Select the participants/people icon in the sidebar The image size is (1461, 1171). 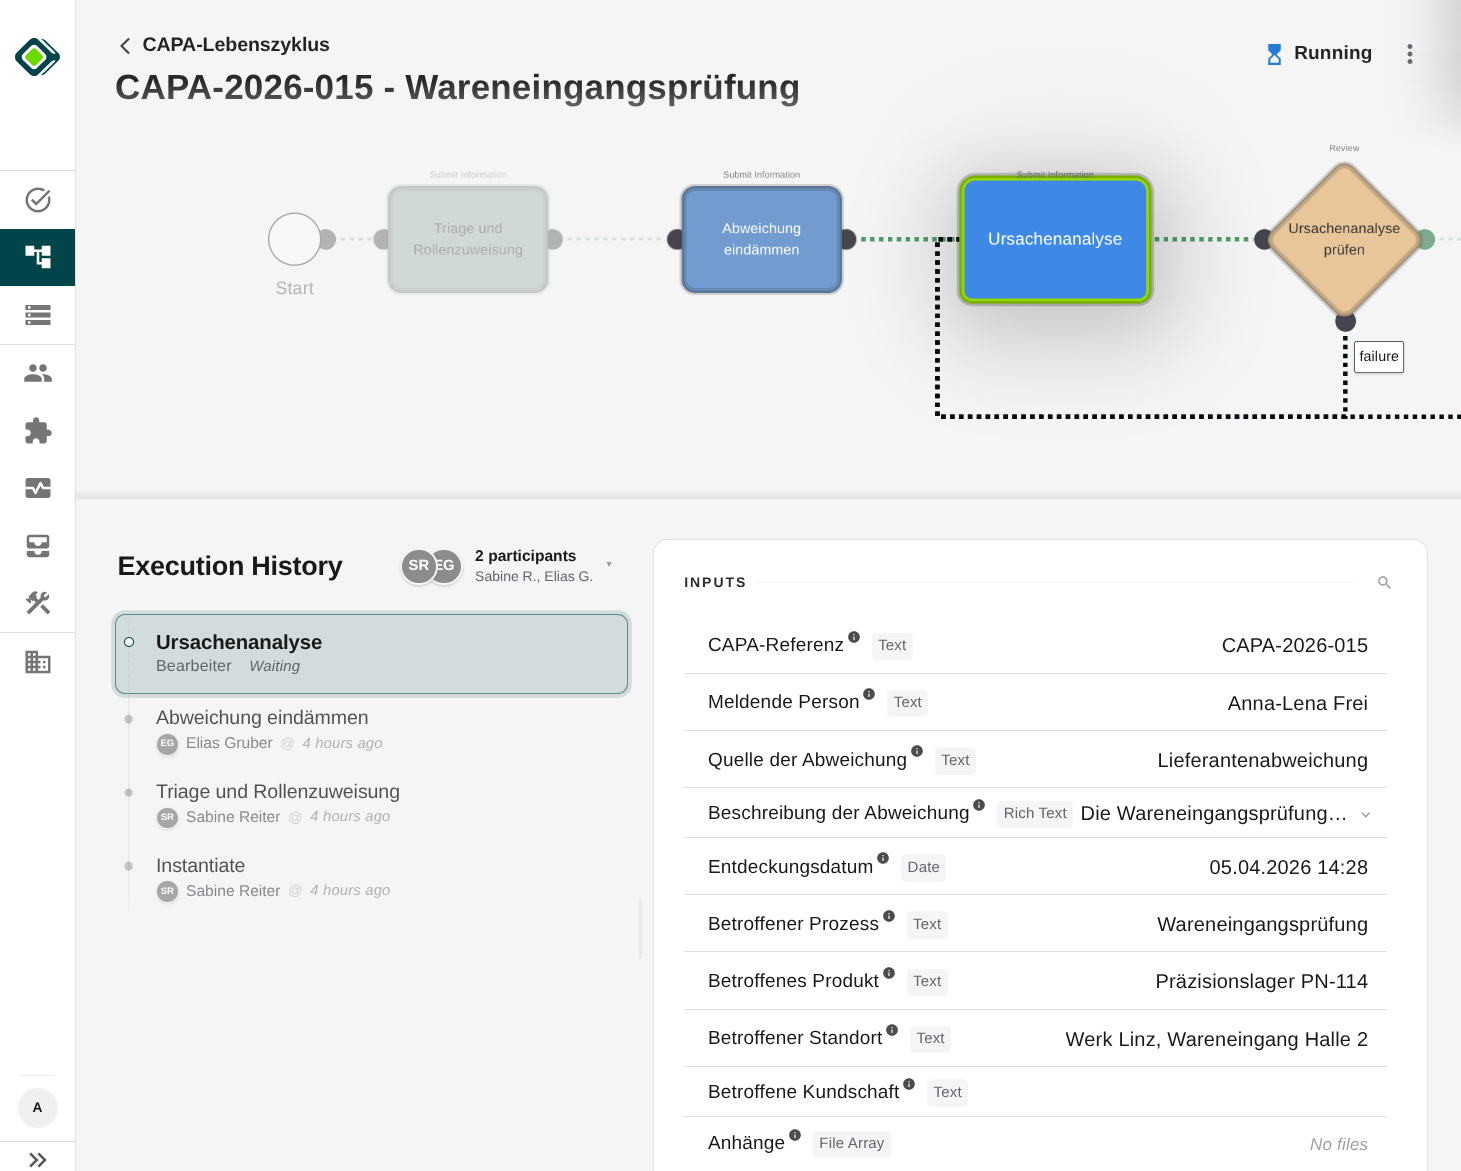[x=37, y=373]
